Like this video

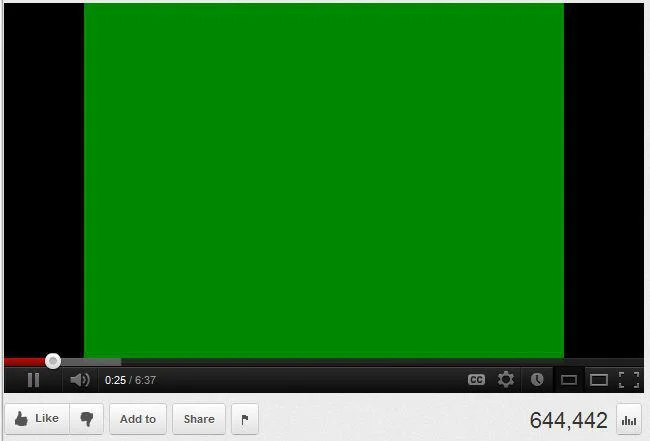(x=37, y=419)
